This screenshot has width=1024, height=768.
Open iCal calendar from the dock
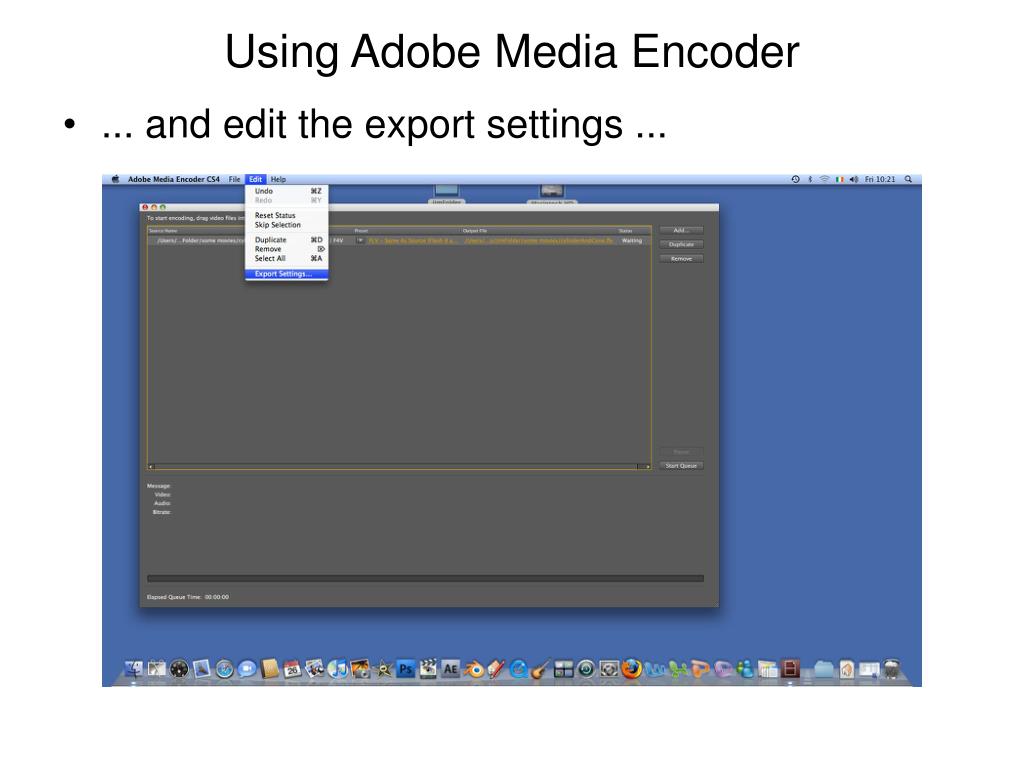[x=293, y=669]
